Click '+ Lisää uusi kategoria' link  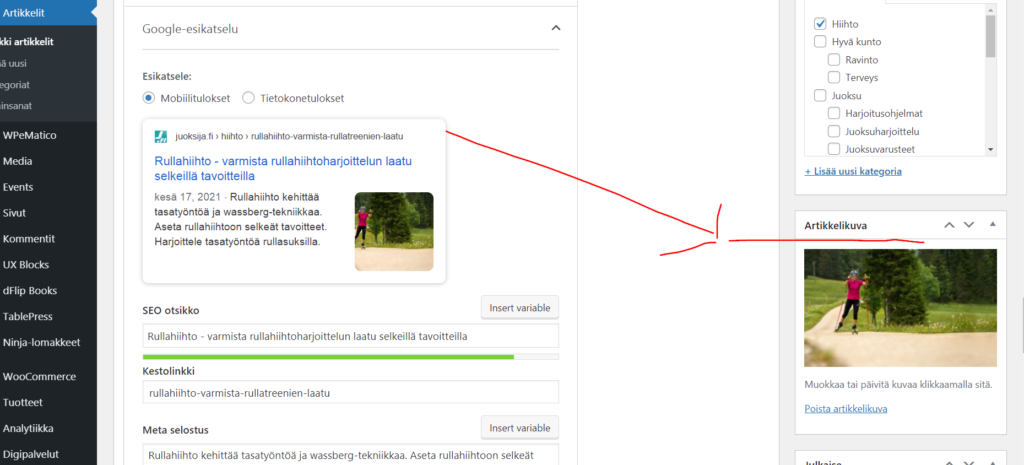[853, 171]
